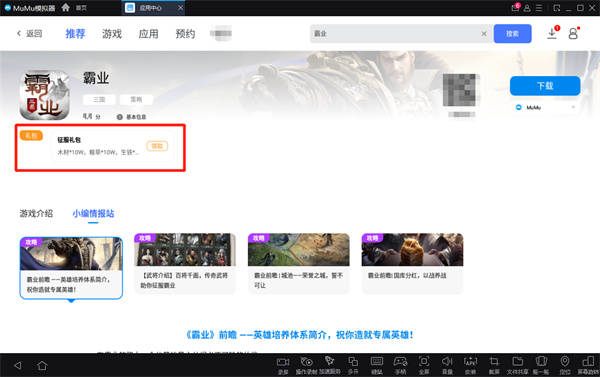Click the blue article headline 《霸业》前瞻

[x=300, y=335]
